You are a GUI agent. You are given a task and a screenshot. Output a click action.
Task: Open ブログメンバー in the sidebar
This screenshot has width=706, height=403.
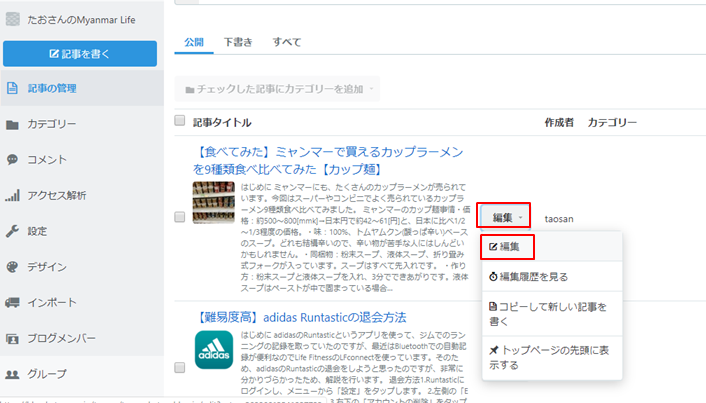[82, 338]
